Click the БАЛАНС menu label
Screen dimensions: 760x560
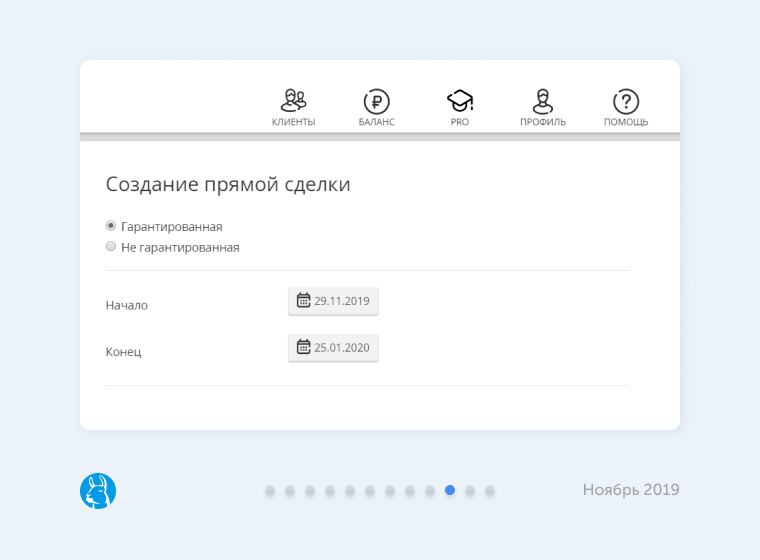tap(377, 122)
